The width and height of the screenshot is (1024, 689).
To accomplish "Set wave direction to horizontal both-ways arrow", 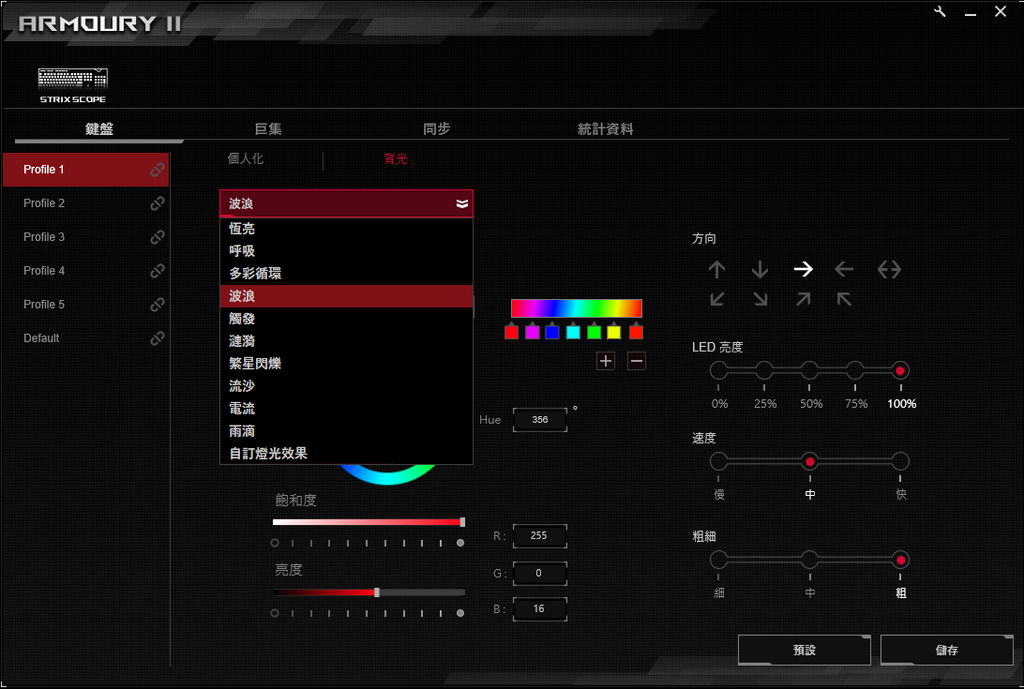I will click(889, 269).
